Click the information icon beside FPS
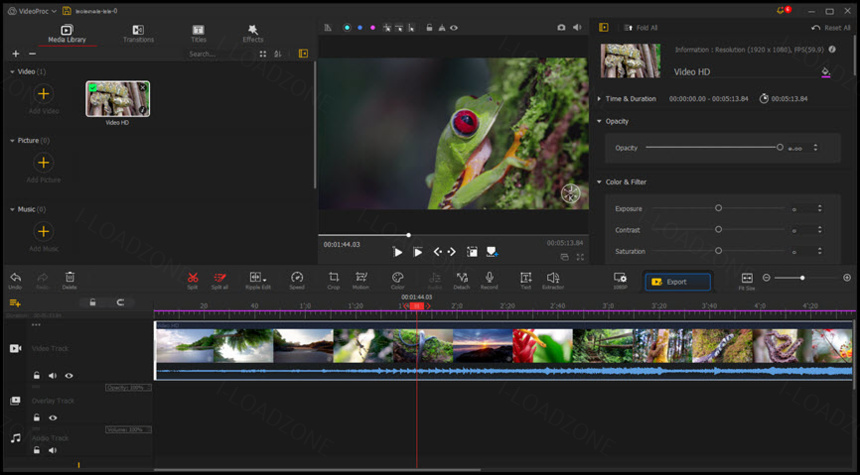 click(833, 49)
